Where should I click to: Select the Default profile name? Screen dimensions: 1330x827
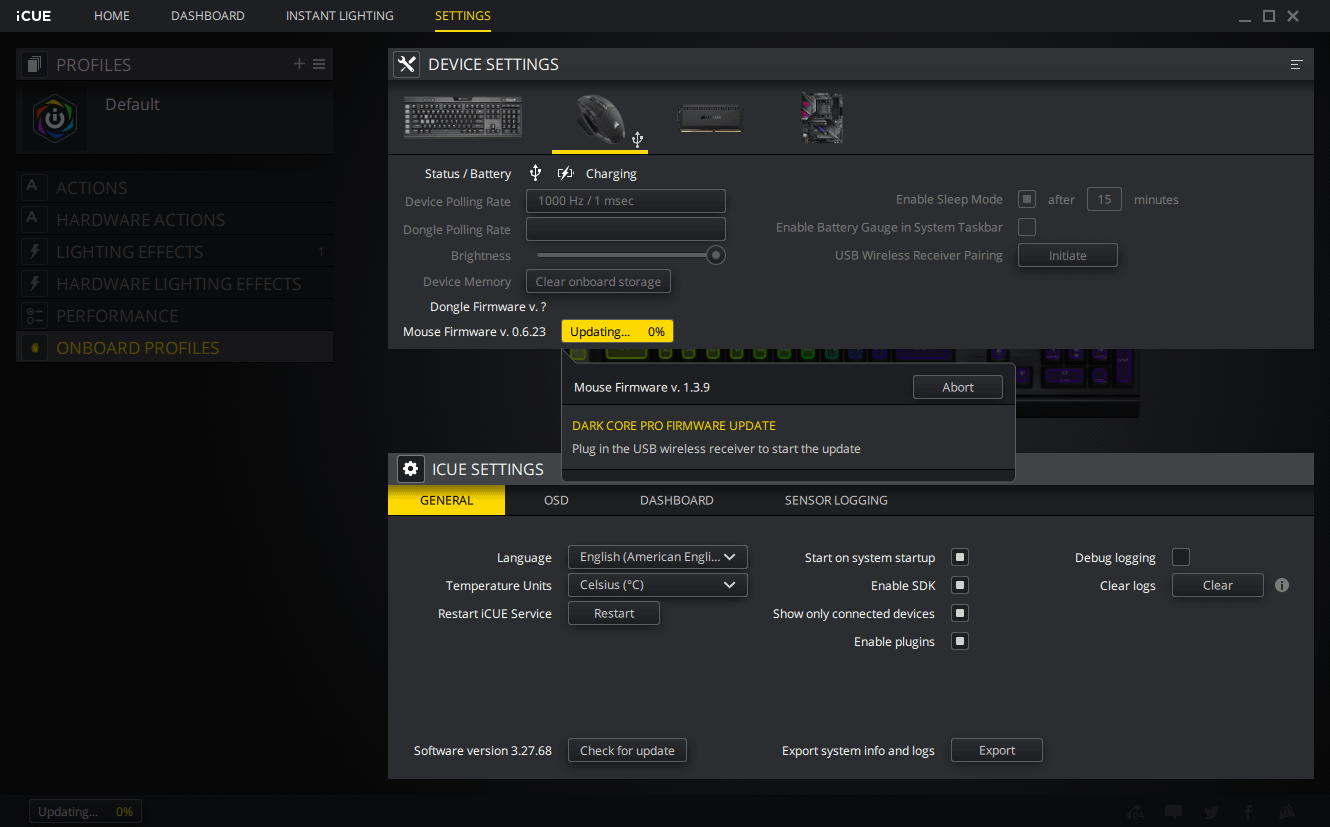pos(132,104)
